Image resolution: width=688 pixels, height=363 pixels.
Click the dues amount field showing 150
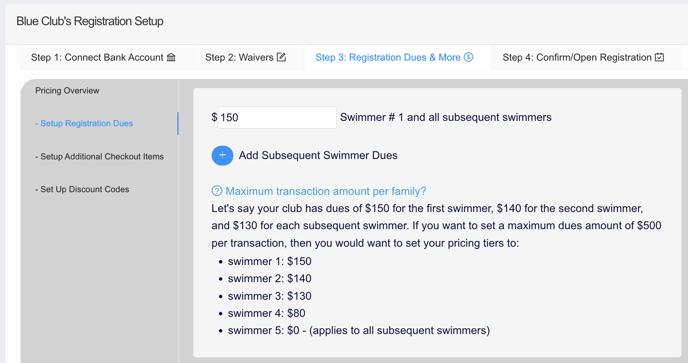tap(277, 117)
